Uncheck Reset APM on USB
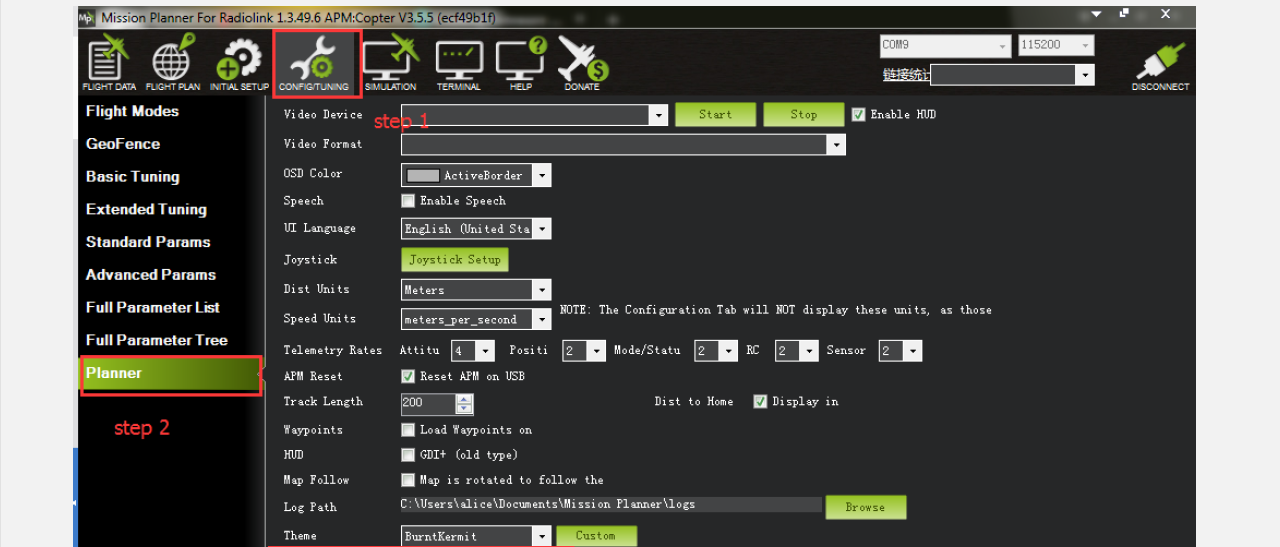The height and width of the screenshot is (547, 1280). click(408, 377)
